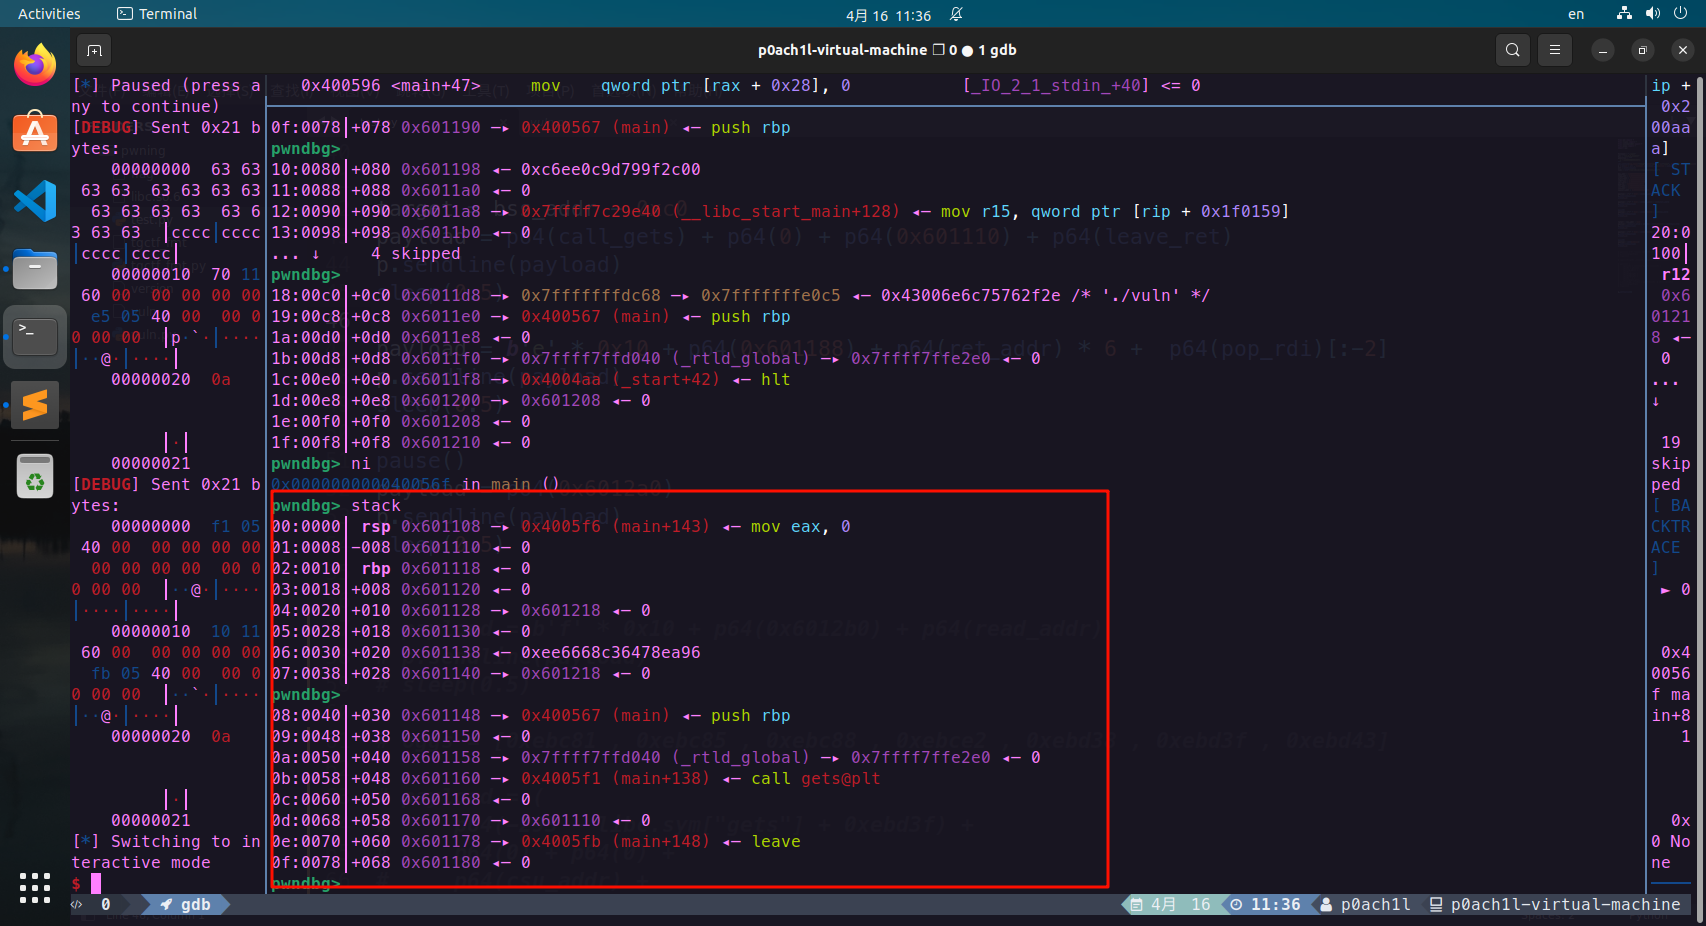Click the terminal window title text

point(887,50)
